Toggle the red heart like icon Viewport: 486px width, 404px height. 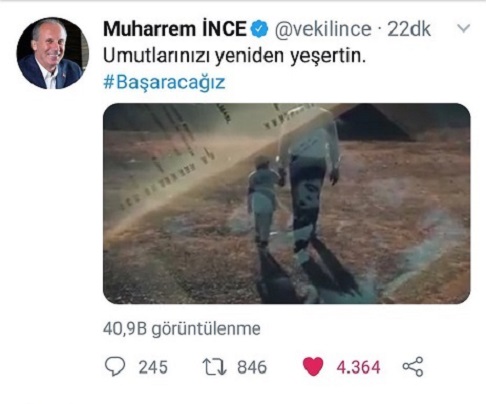[x=313, y=367]
